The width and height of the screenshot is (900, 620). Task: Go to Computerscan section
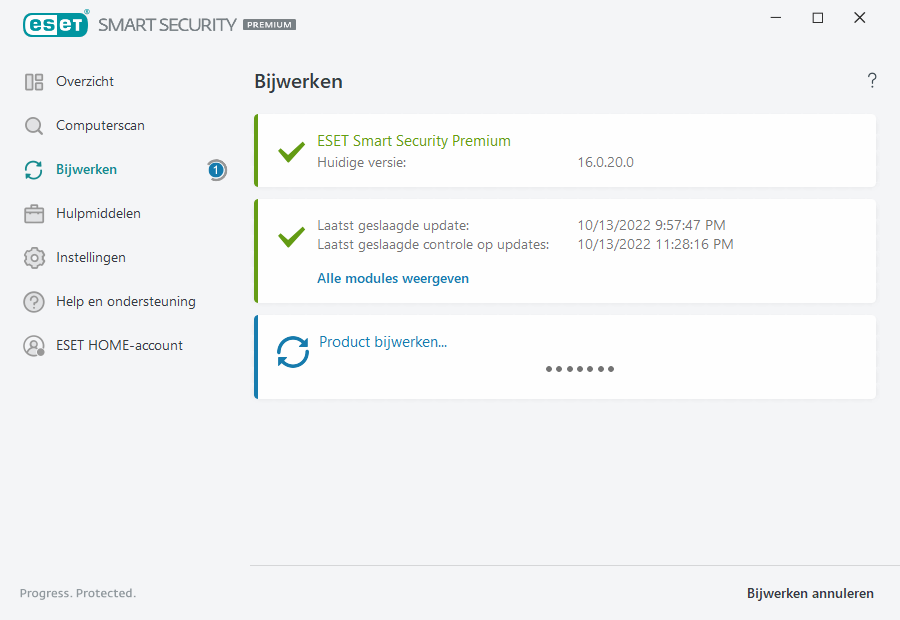click(100, 126)
